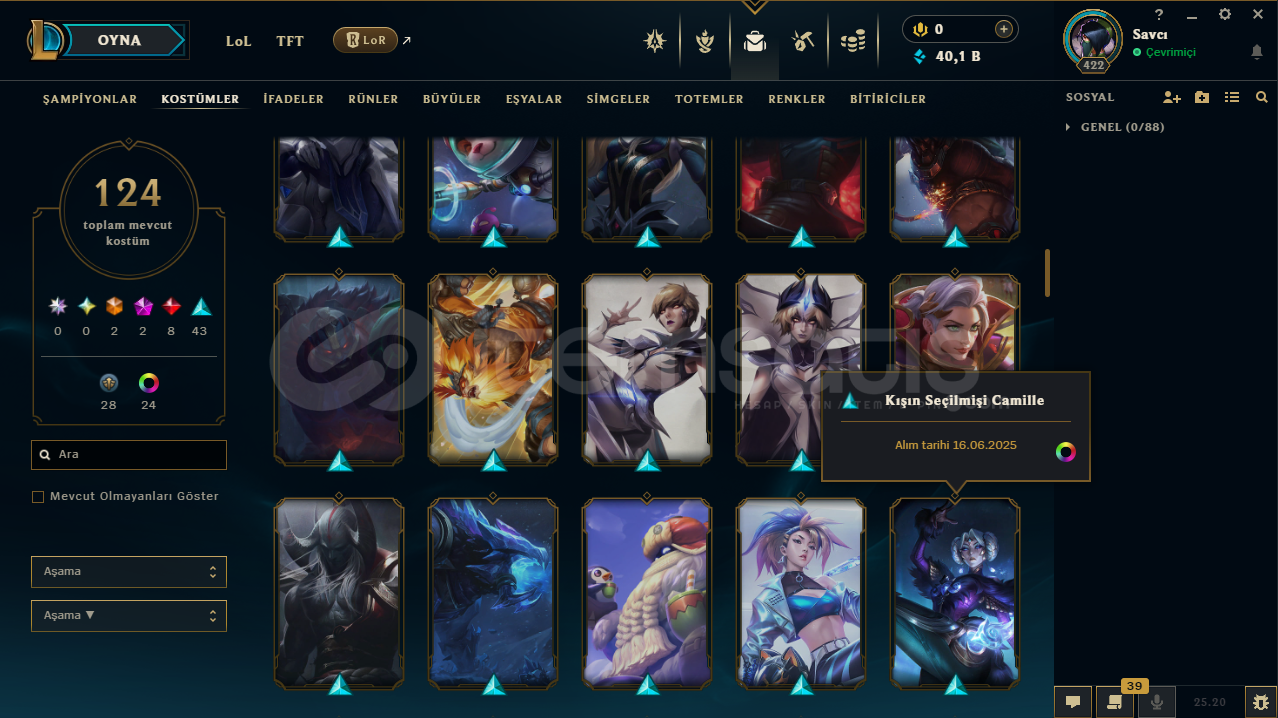Click the OYNA play button

click(119, 40)
